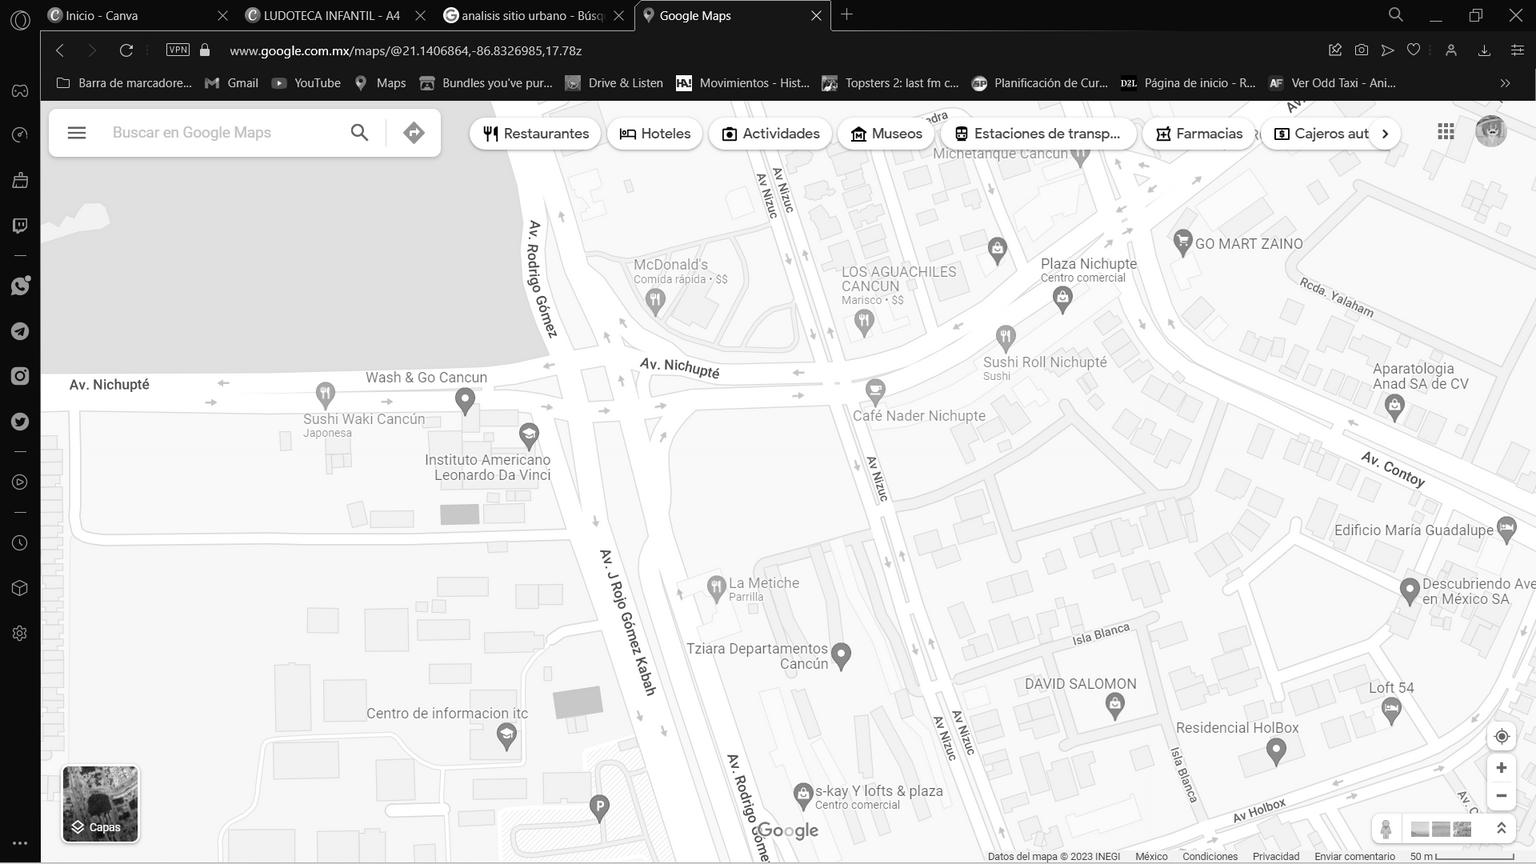Viewport: 1536px width, 864px height.
Task: Search open tabs with magnifier icon
Action: pos(1395,15)
